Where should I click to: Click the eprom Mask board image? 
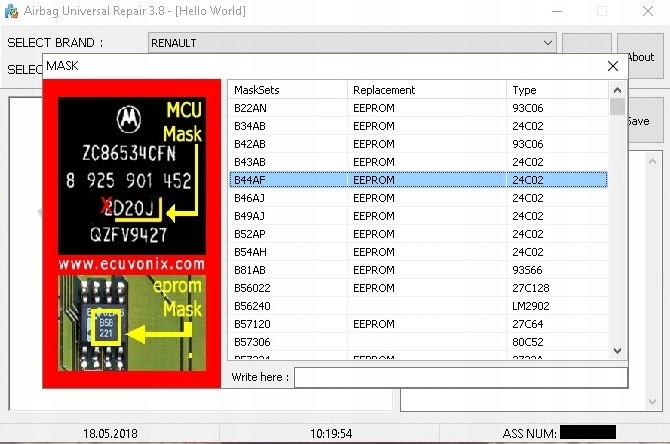click(x=132, y=323)
